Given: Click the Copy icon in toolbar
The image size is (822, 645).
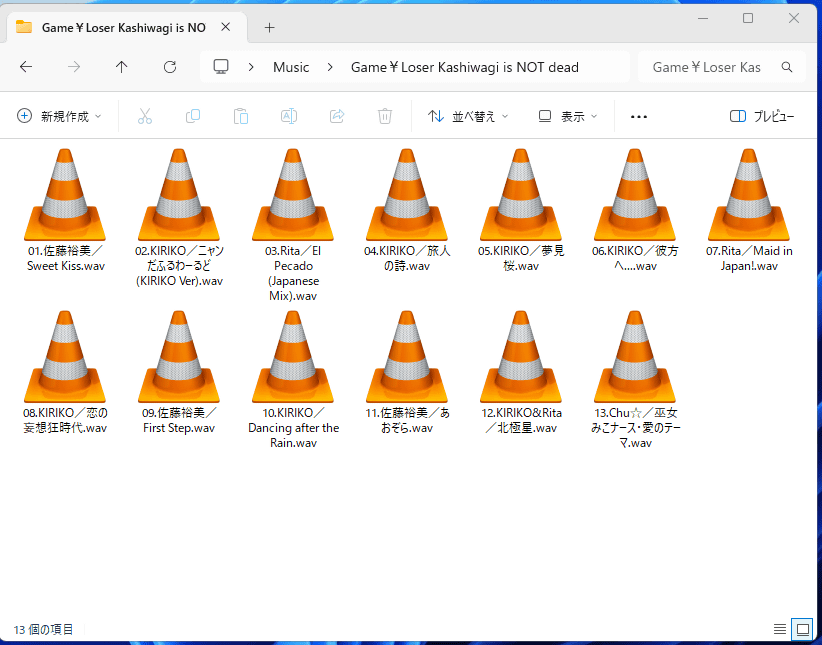Looking at the screenshot, I should (193, 116).
